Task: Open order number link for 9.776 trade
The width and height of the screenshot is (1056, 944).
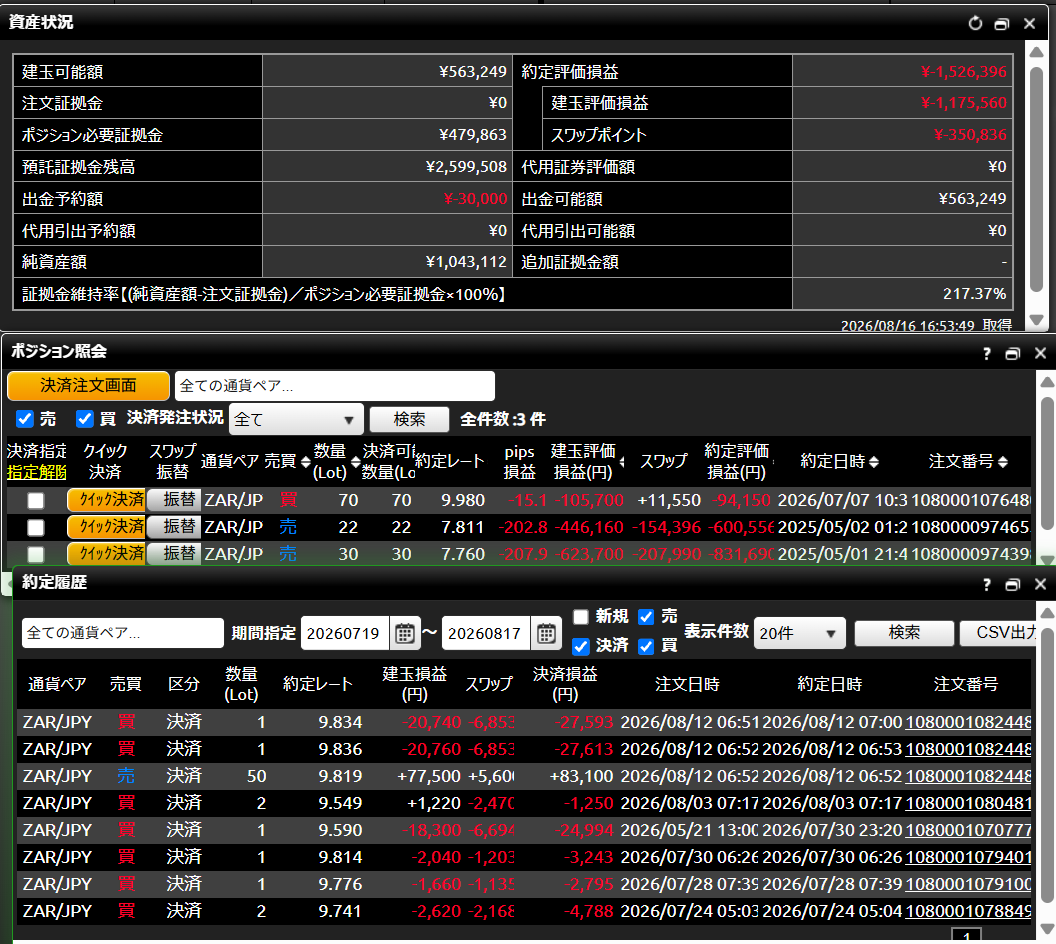Action: tap(968, 883)
